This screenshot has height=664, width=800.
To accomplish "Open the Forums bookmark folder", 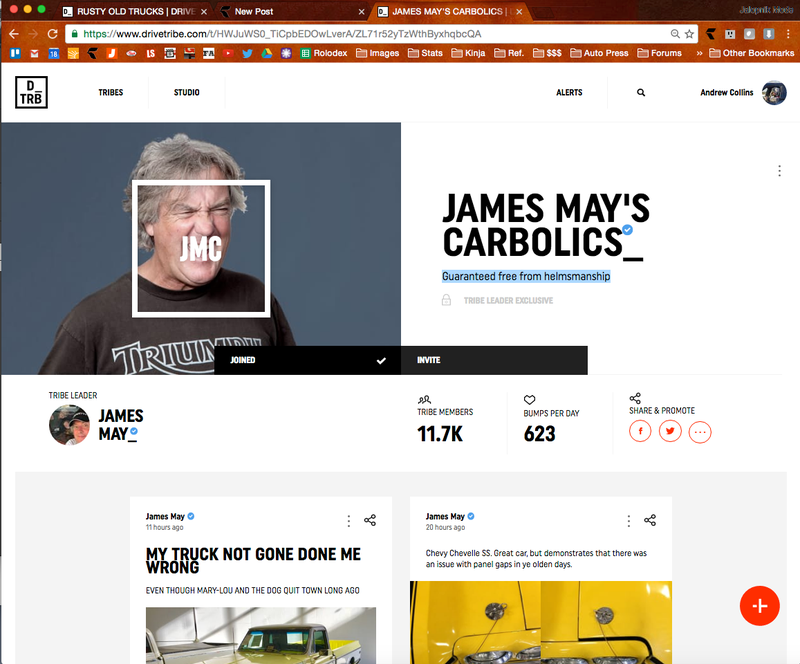I will tap(660, 53).
